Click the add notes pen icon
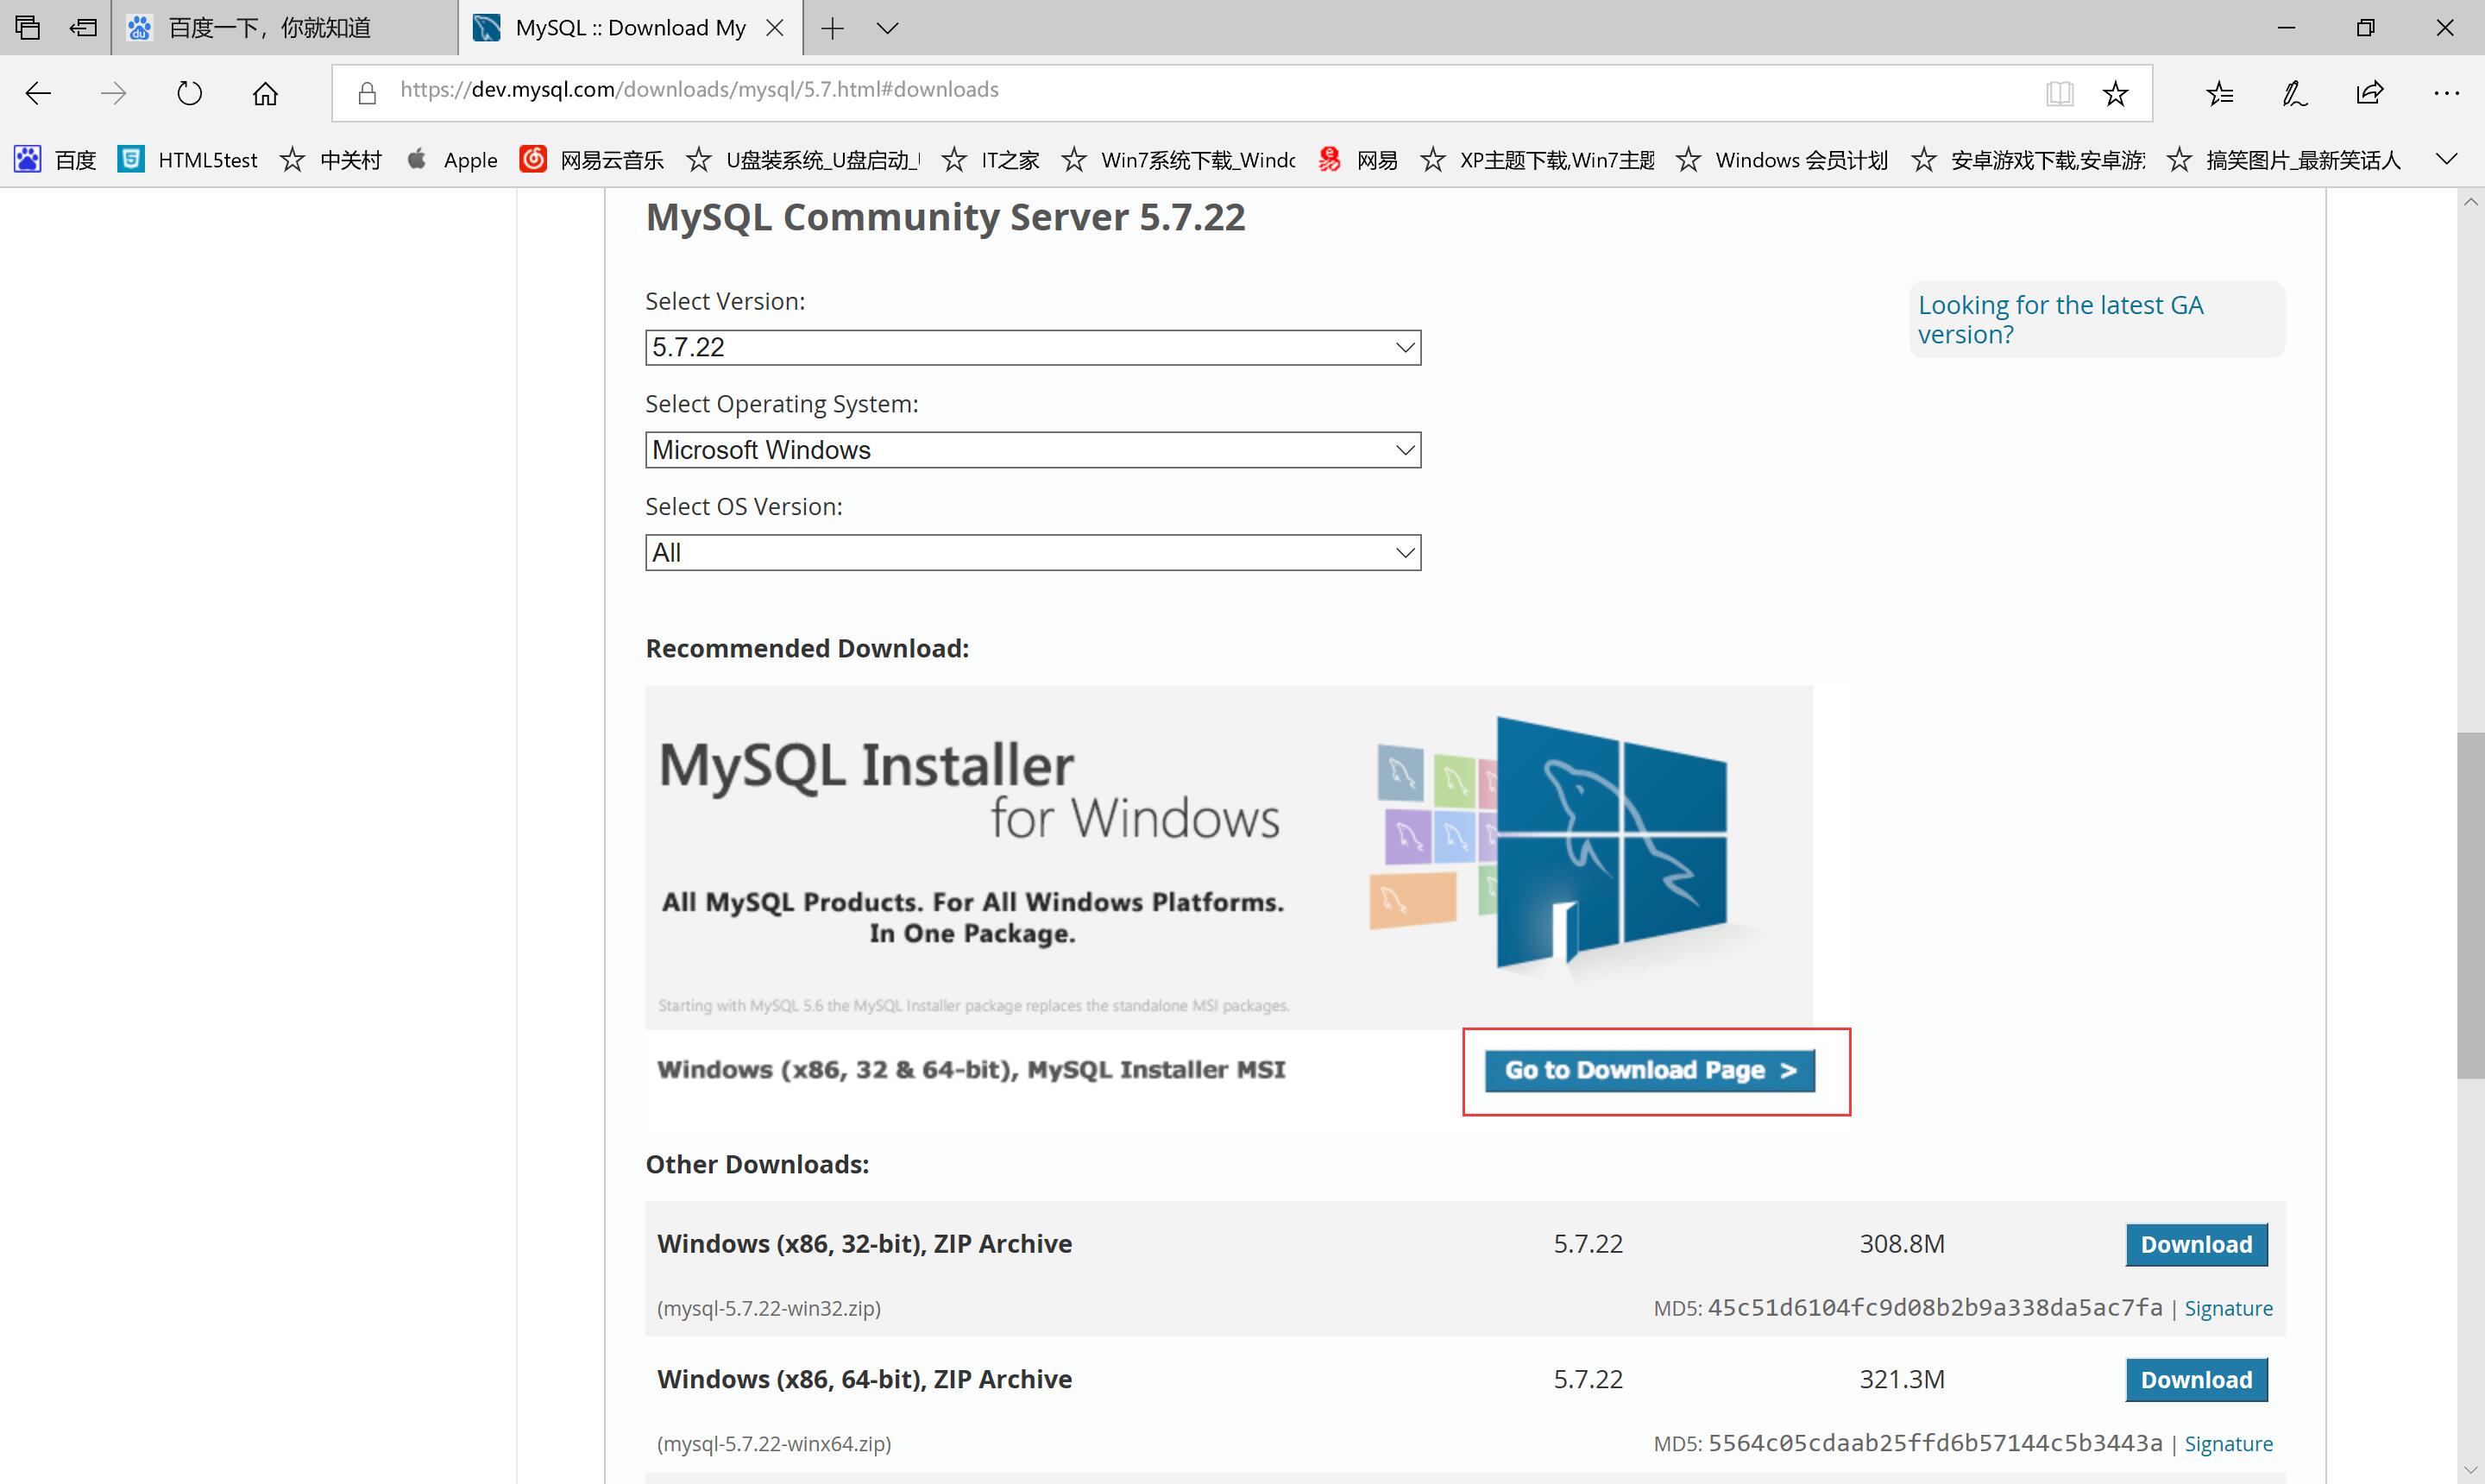This screenshot has width=2485, height=1484. [2294, 93]
